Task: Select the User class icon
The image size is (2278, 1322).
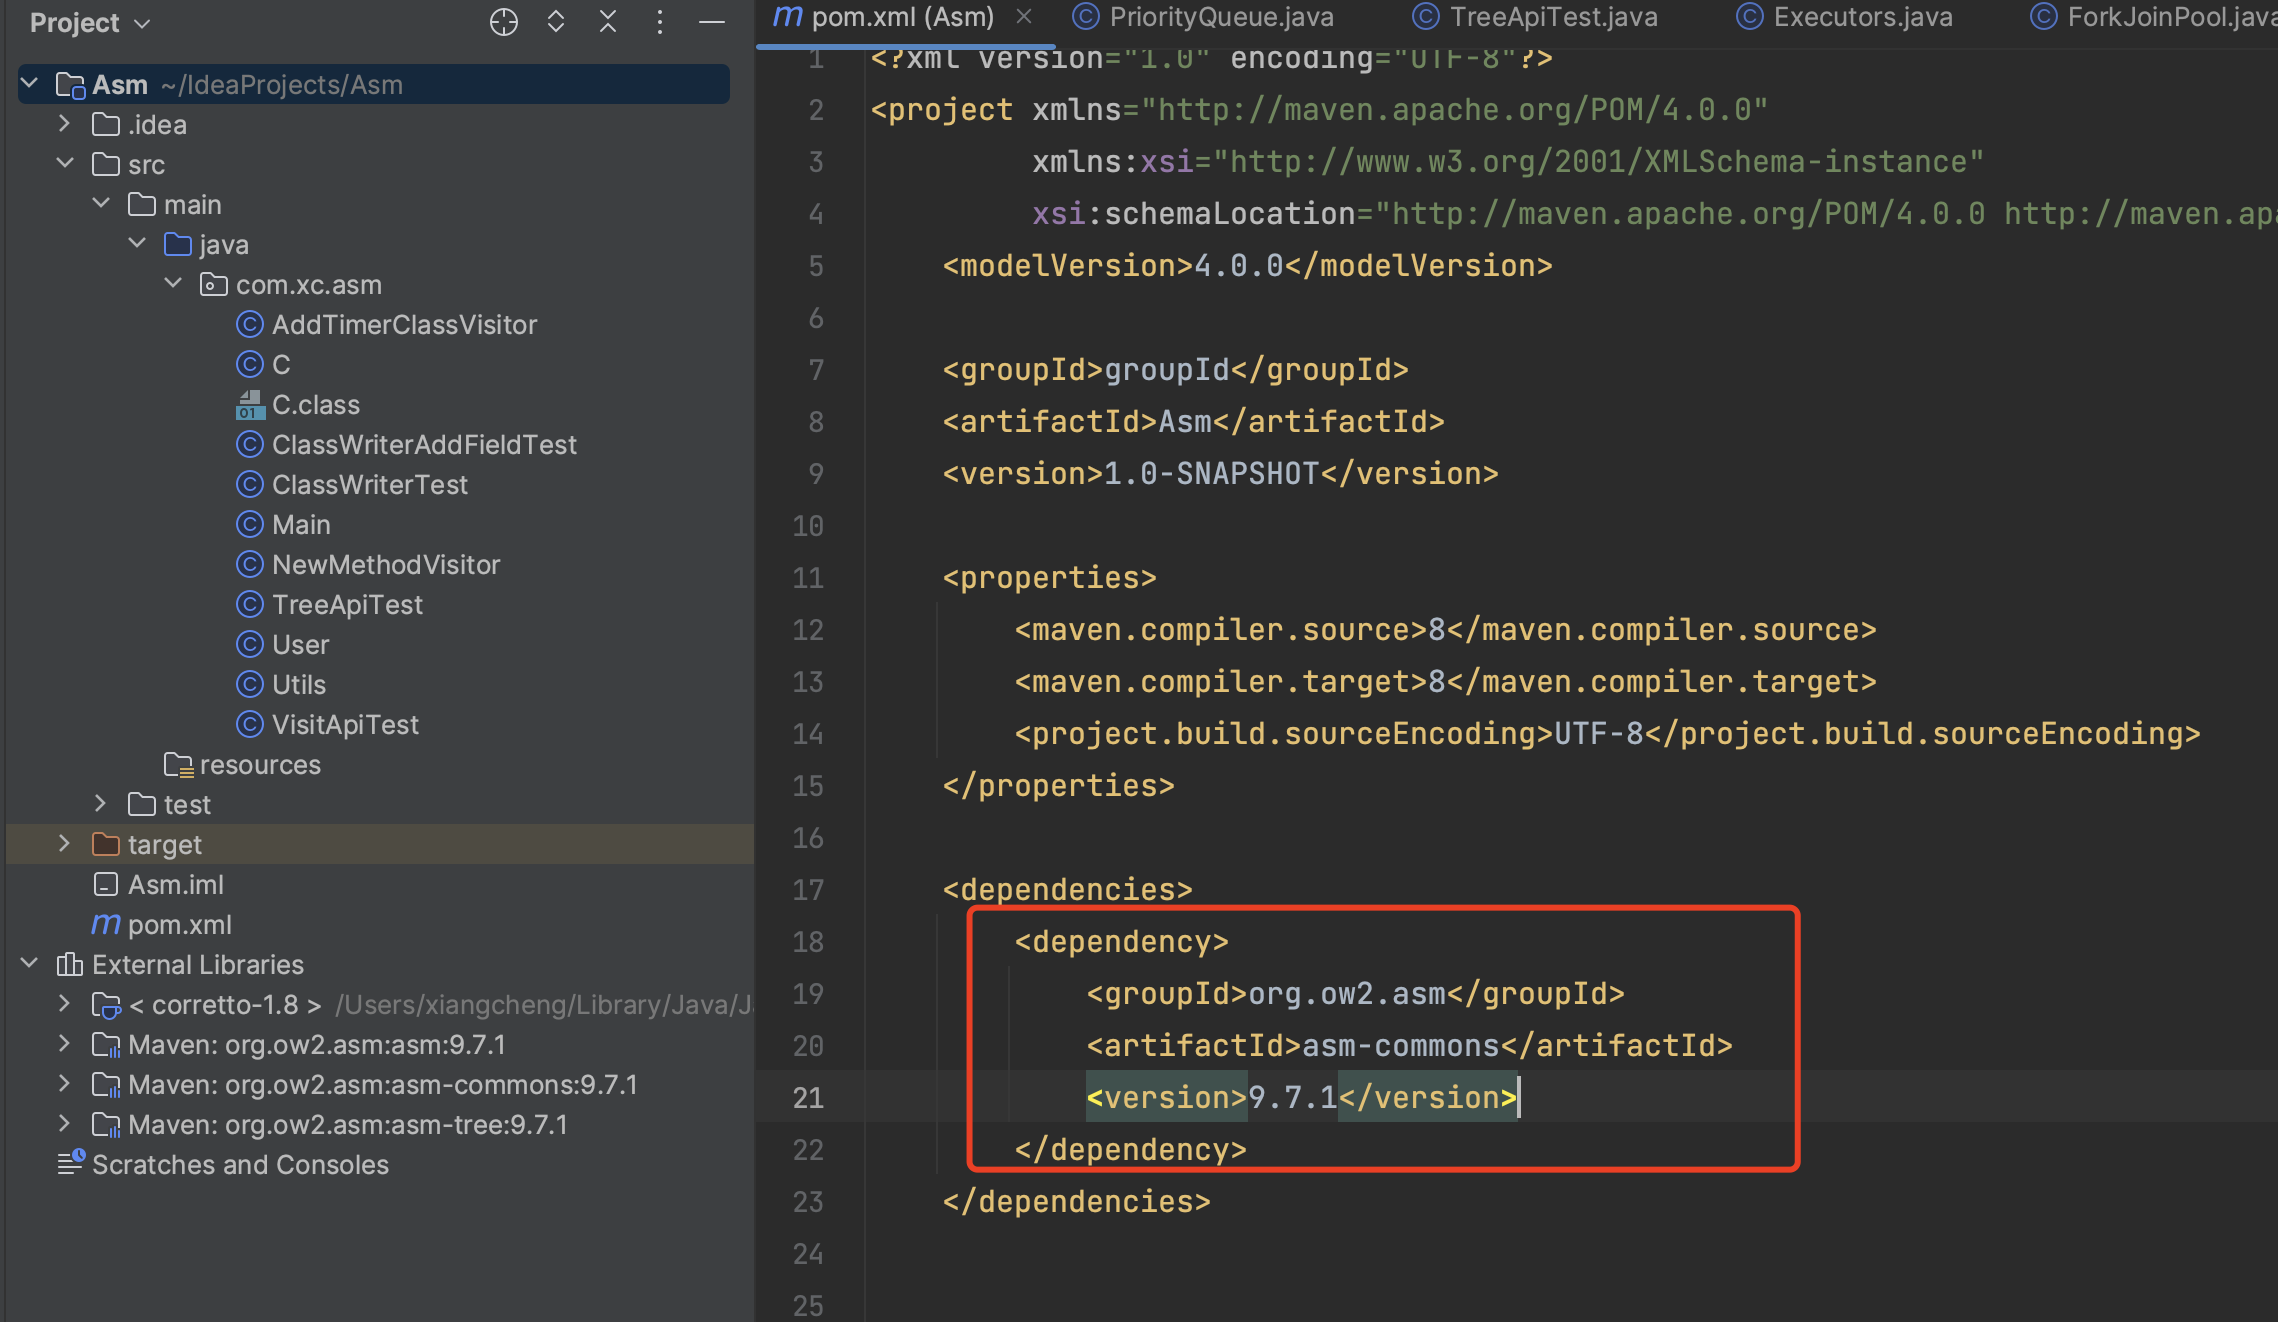Action: pos(249,645)
